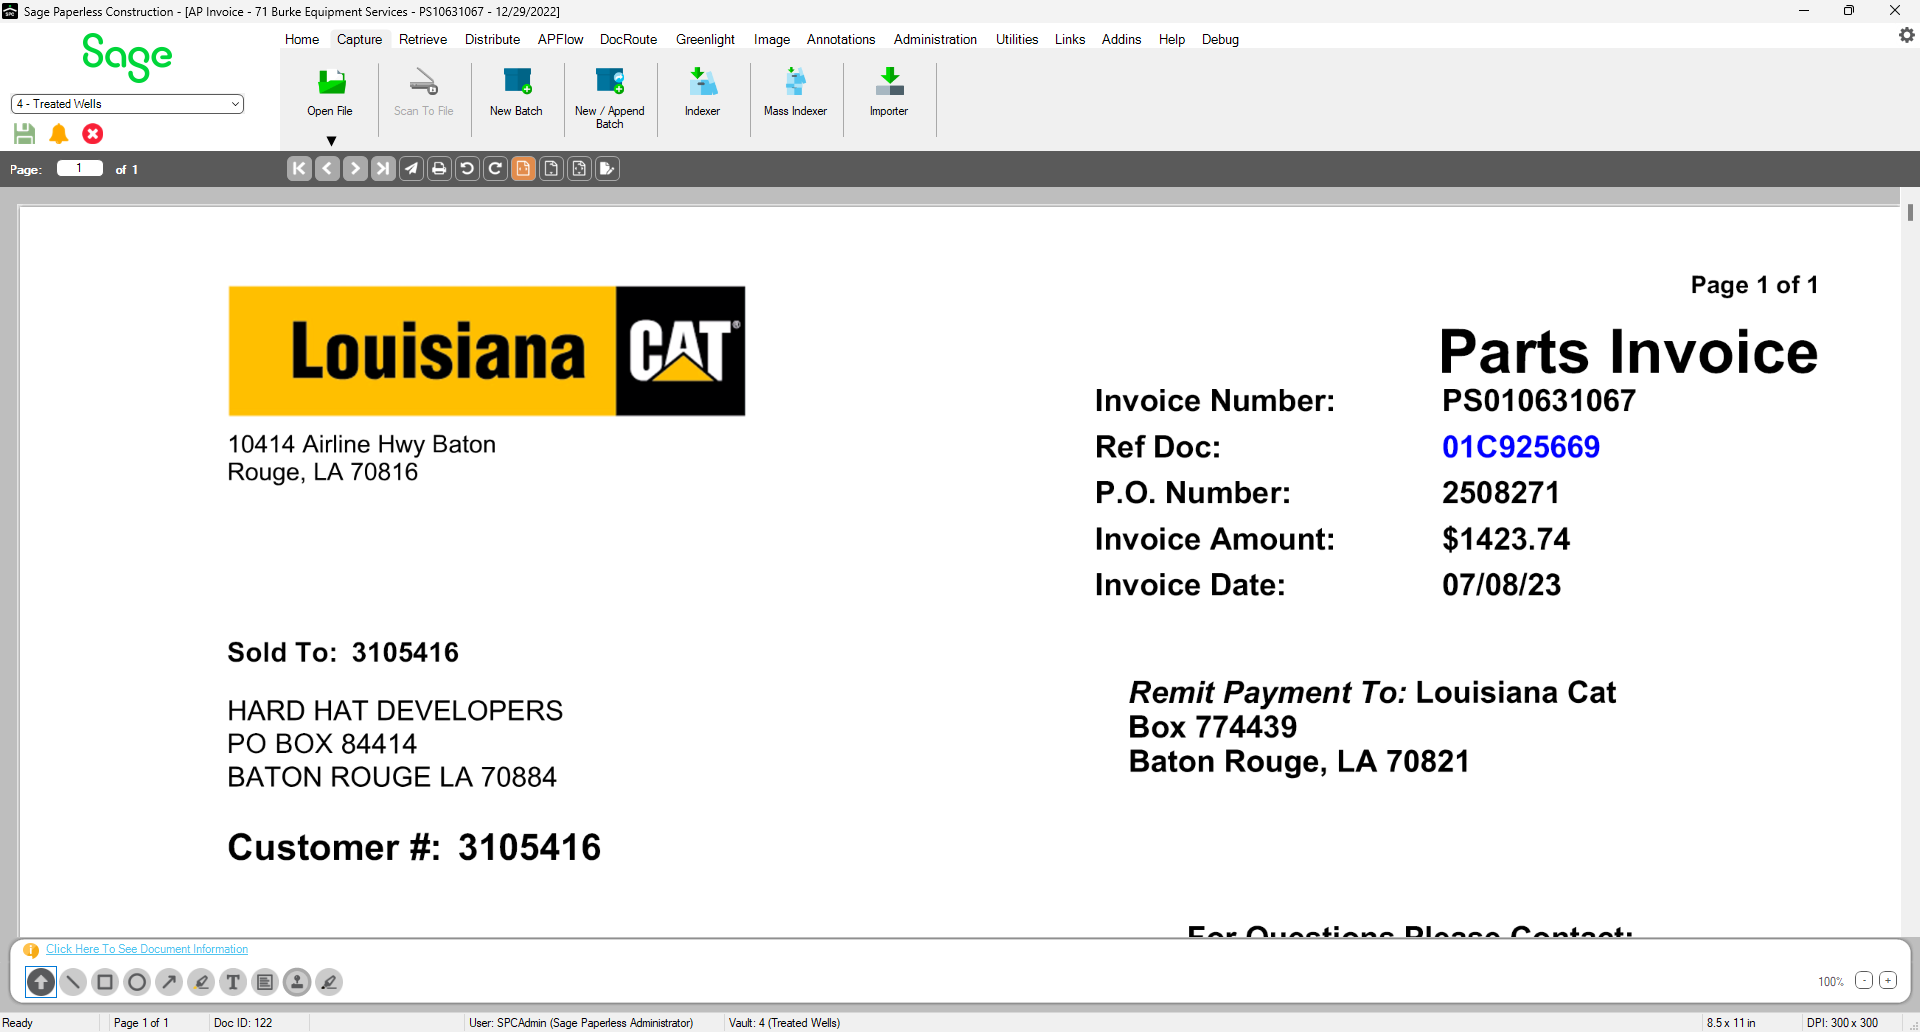
Task: Toggle fit-to-width view (orange icon)
Action: pyautogui.click(x=523, y=169)
